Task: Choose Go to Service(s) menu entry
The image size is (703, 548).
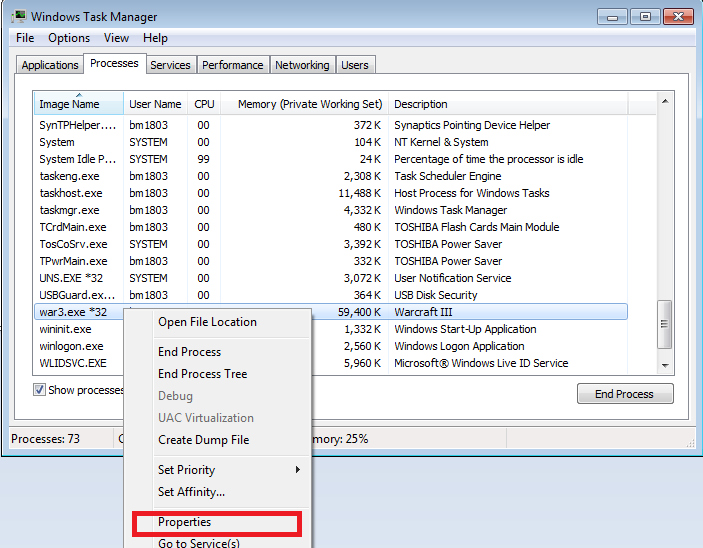Action: [x=199, y=542]
